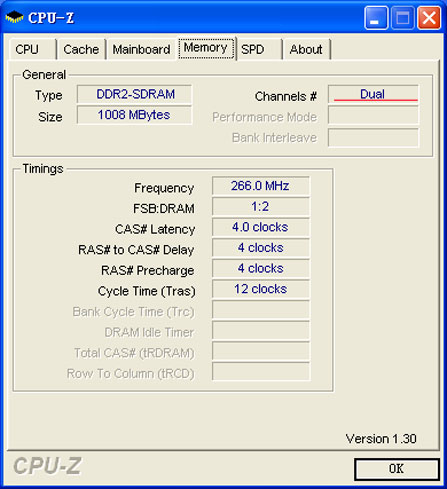Click the CPU-Z logo text at bottom
The height and width of the screenshot is (489, 447).
tap(47, 465)
